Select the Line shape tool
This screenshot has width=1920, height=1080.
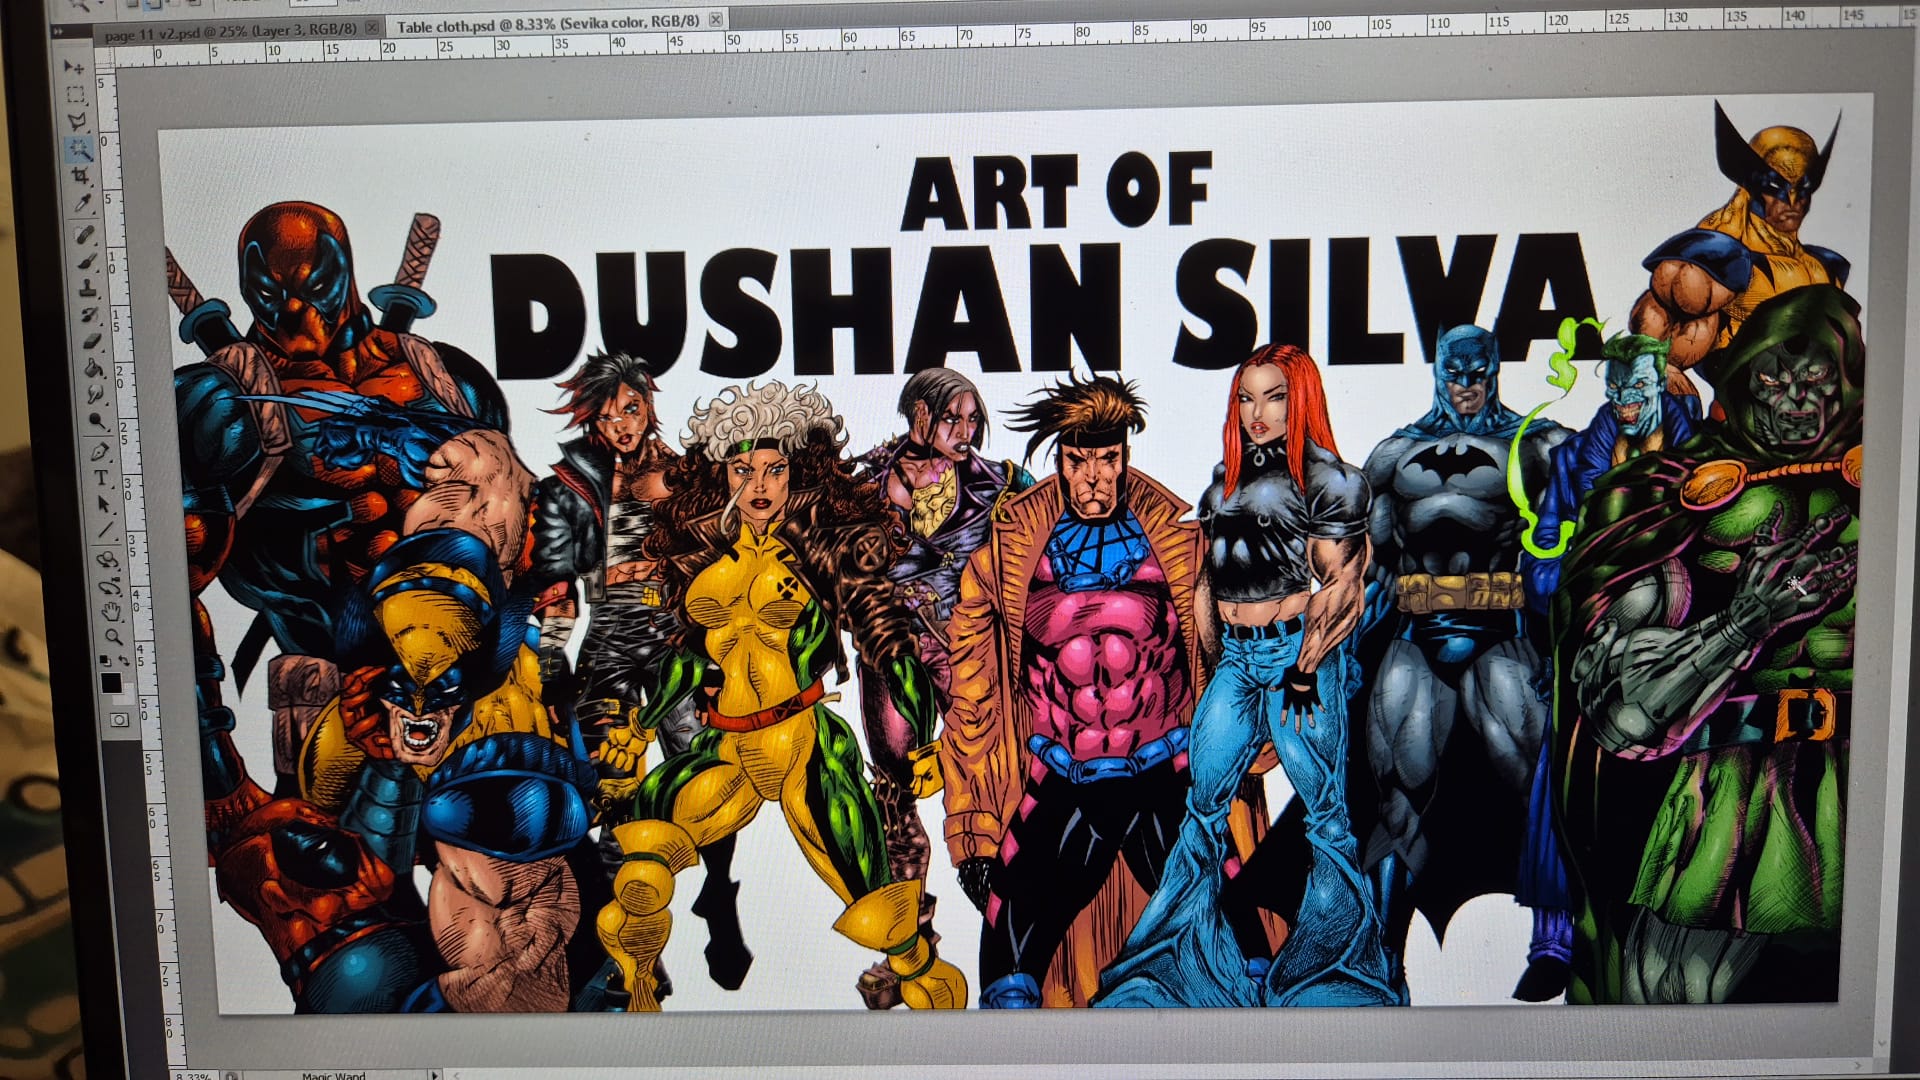(106, 530)
